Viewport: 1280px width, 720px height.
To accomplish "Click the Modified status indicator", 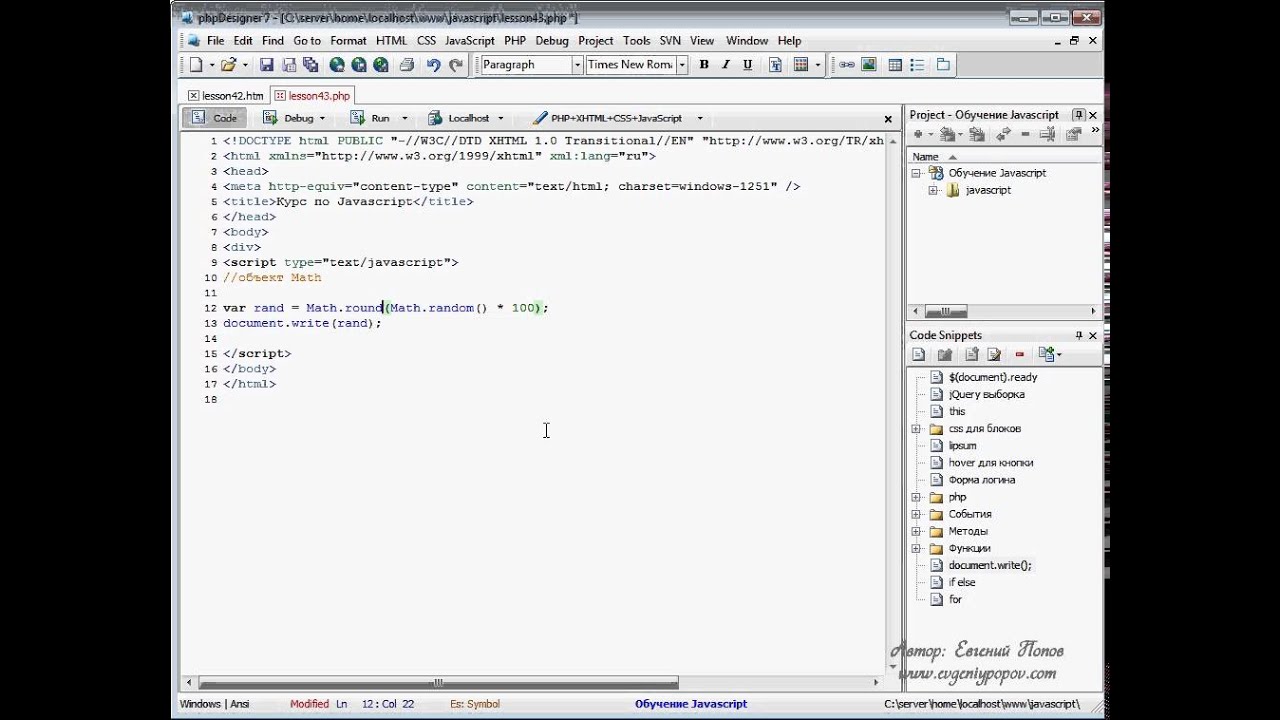I will click(x=309, y=704).
